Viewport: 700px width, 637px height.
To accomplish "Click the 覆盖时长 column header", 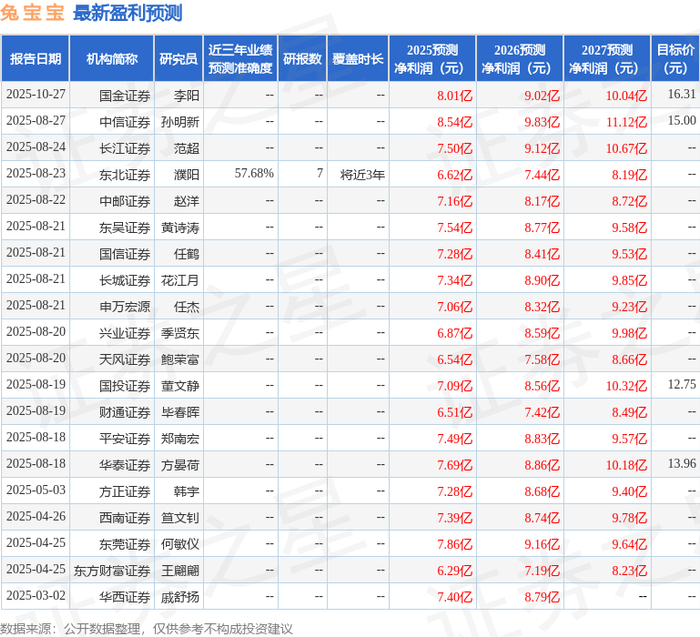I will click(358, 58).
